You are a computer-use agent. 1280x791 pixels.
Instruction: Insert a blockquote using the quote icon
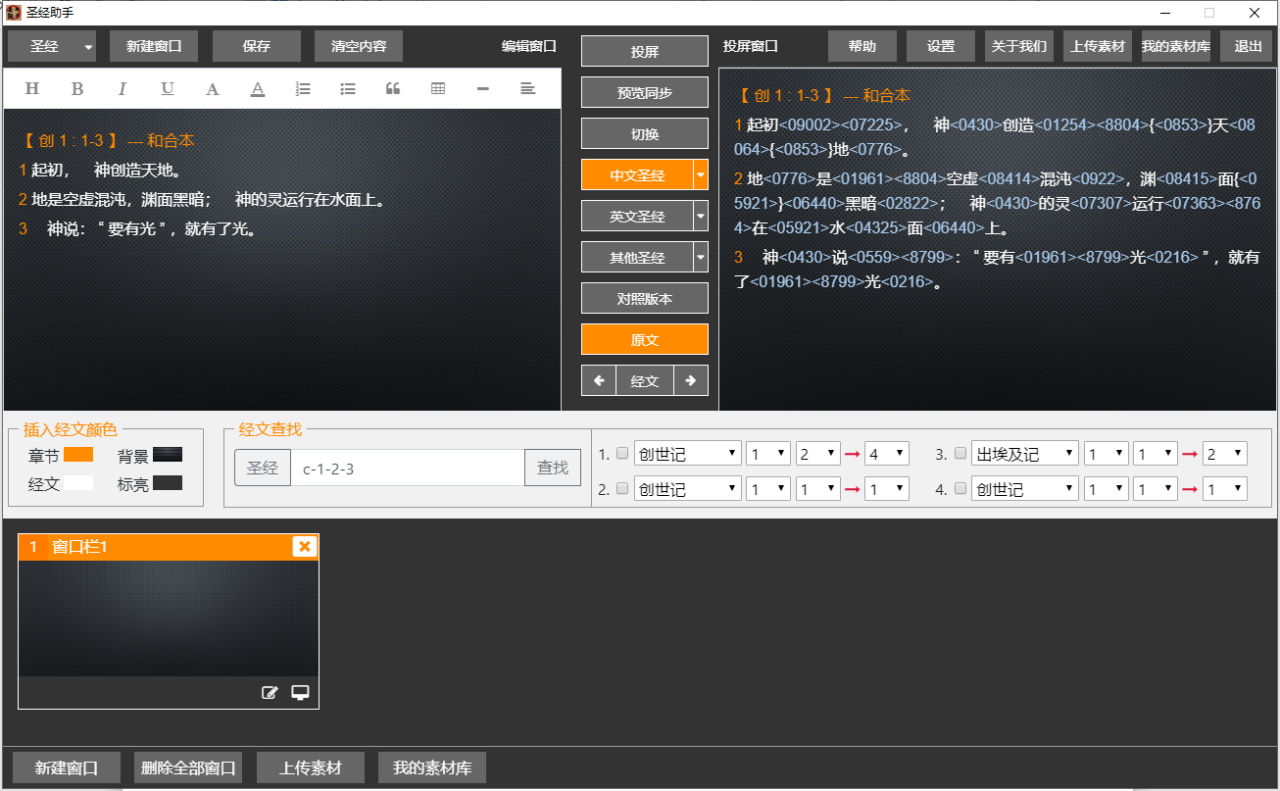pyautogui.click(x=393, y=89)
